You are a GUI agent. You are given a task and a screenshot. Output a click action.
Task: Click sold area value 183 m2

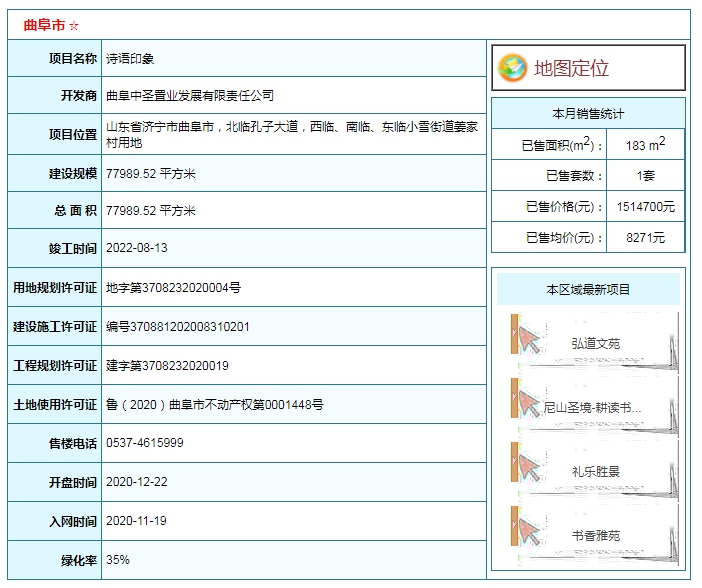pos(645,144)
